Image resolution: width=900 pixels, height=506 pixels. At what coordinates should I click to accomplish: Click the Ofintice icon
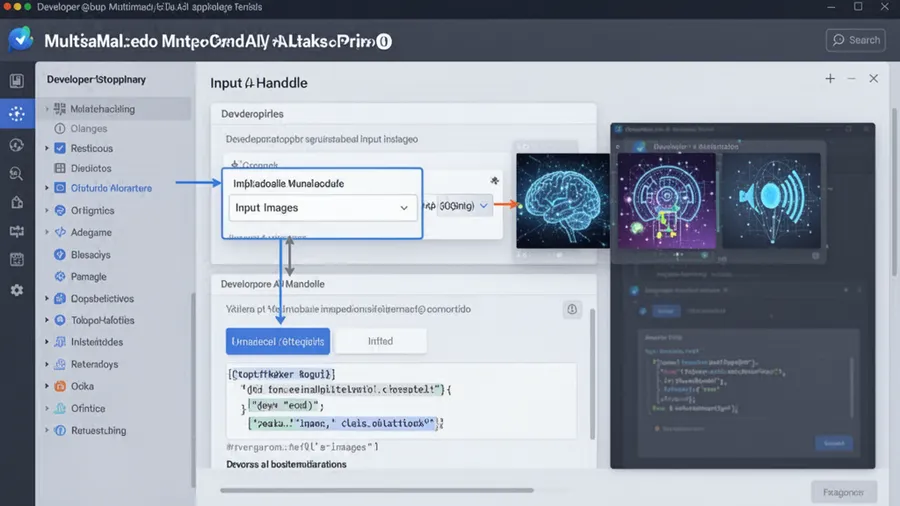[60, 408]
